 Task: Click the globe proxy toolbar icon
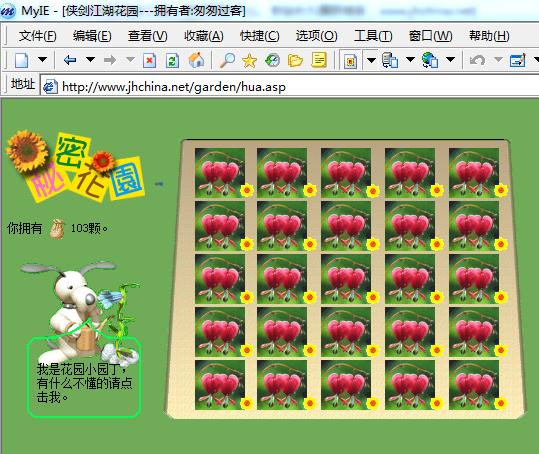430,60
